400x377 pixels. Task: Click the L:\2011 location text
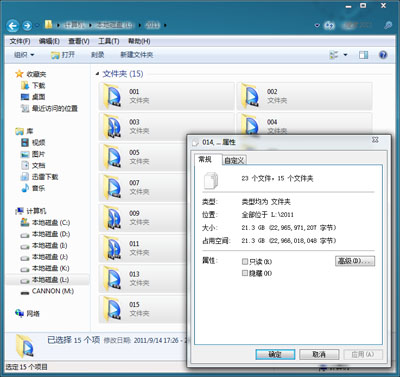tap(282, 215)
